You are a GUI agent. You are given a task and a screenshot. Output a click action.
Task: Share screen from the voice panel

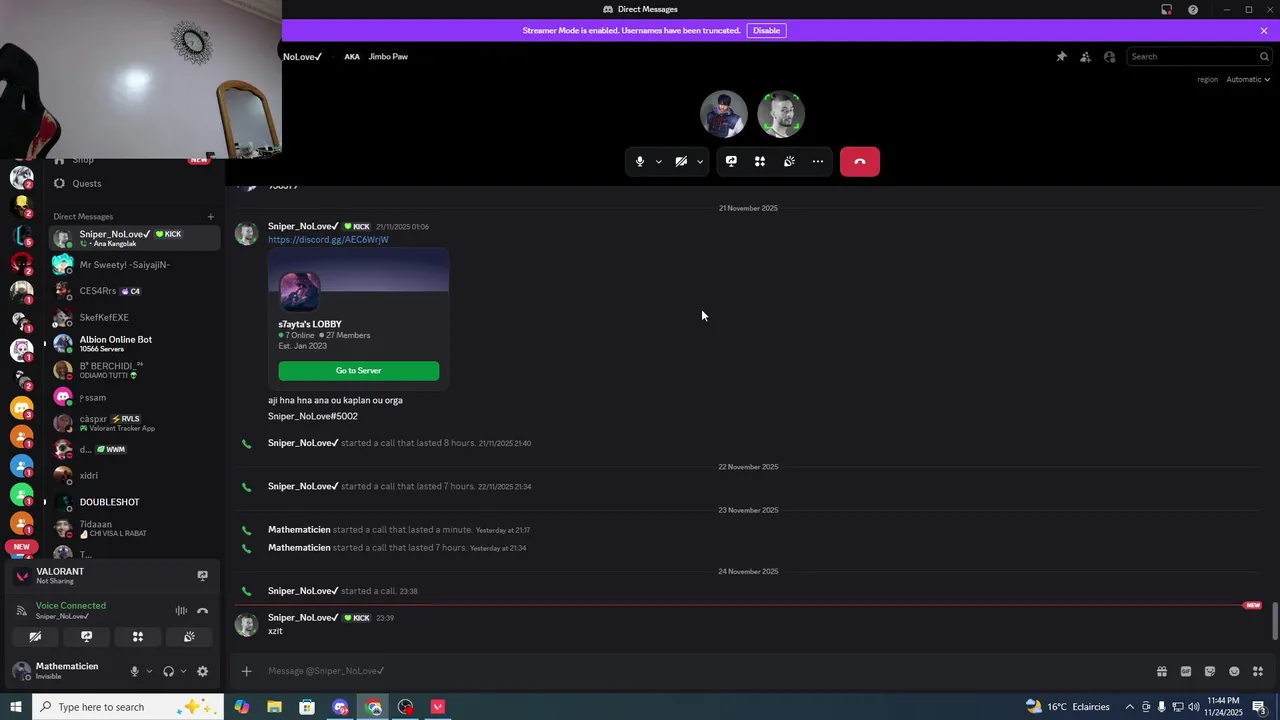coord(86,637)
